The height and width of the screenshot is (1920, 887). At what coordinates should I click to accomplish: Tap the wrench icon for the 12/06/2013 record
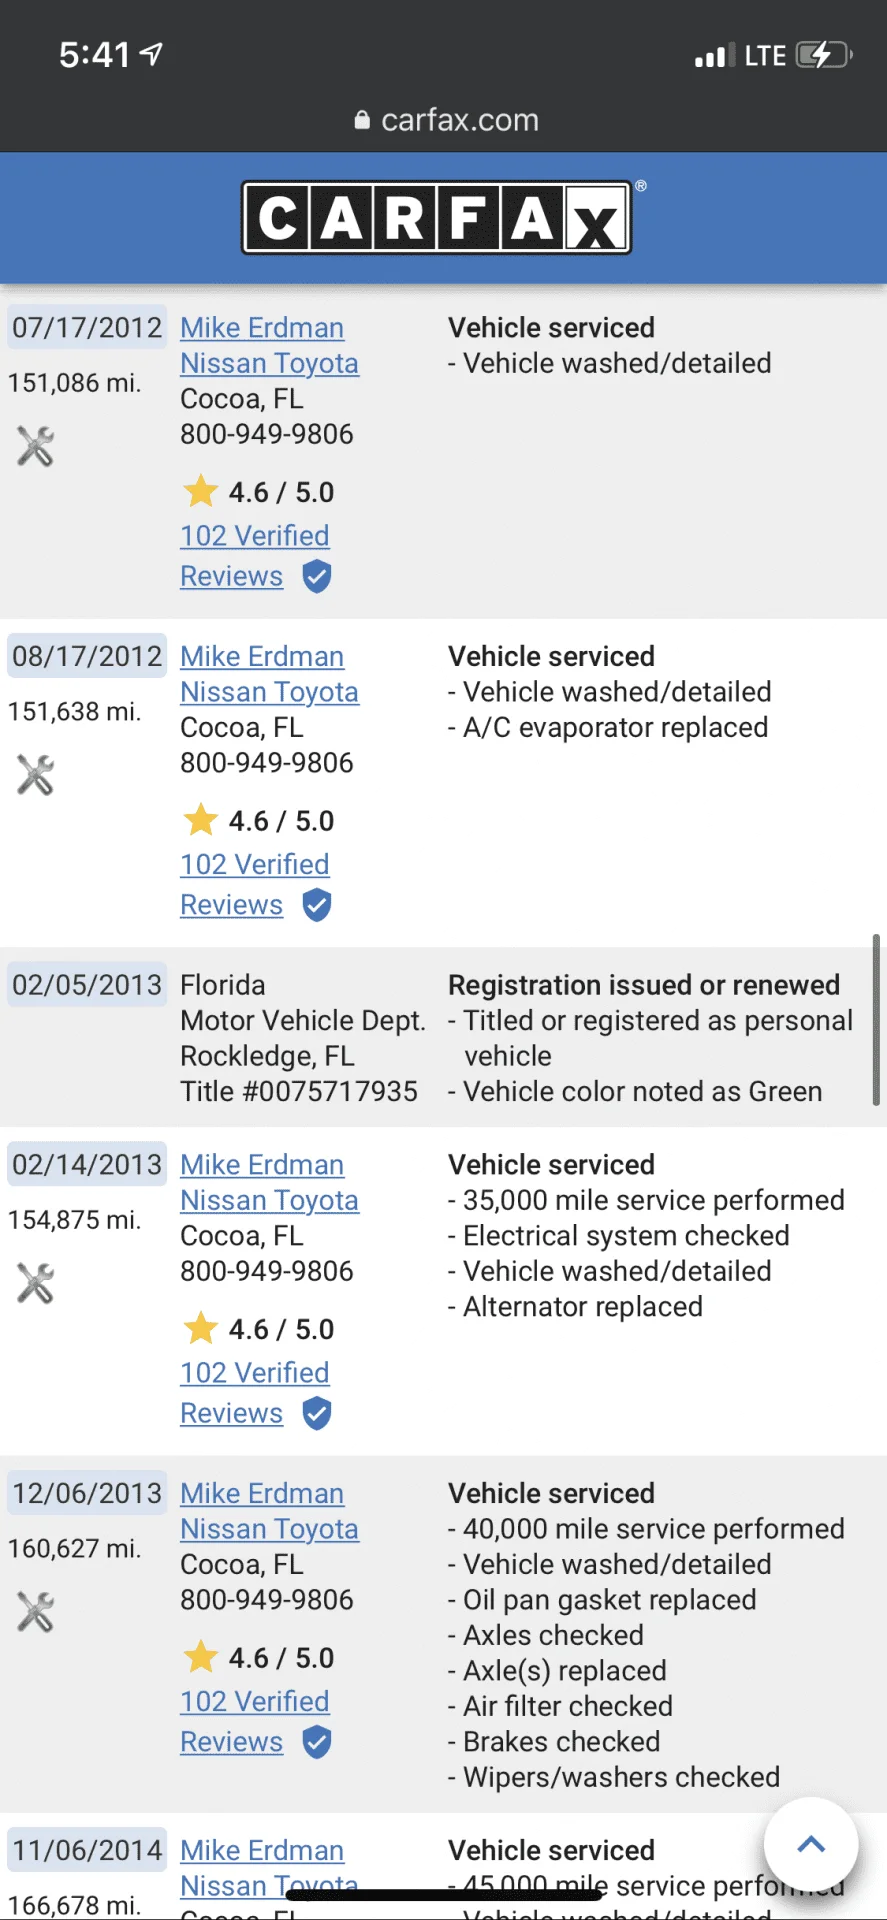coord(35,1612)
